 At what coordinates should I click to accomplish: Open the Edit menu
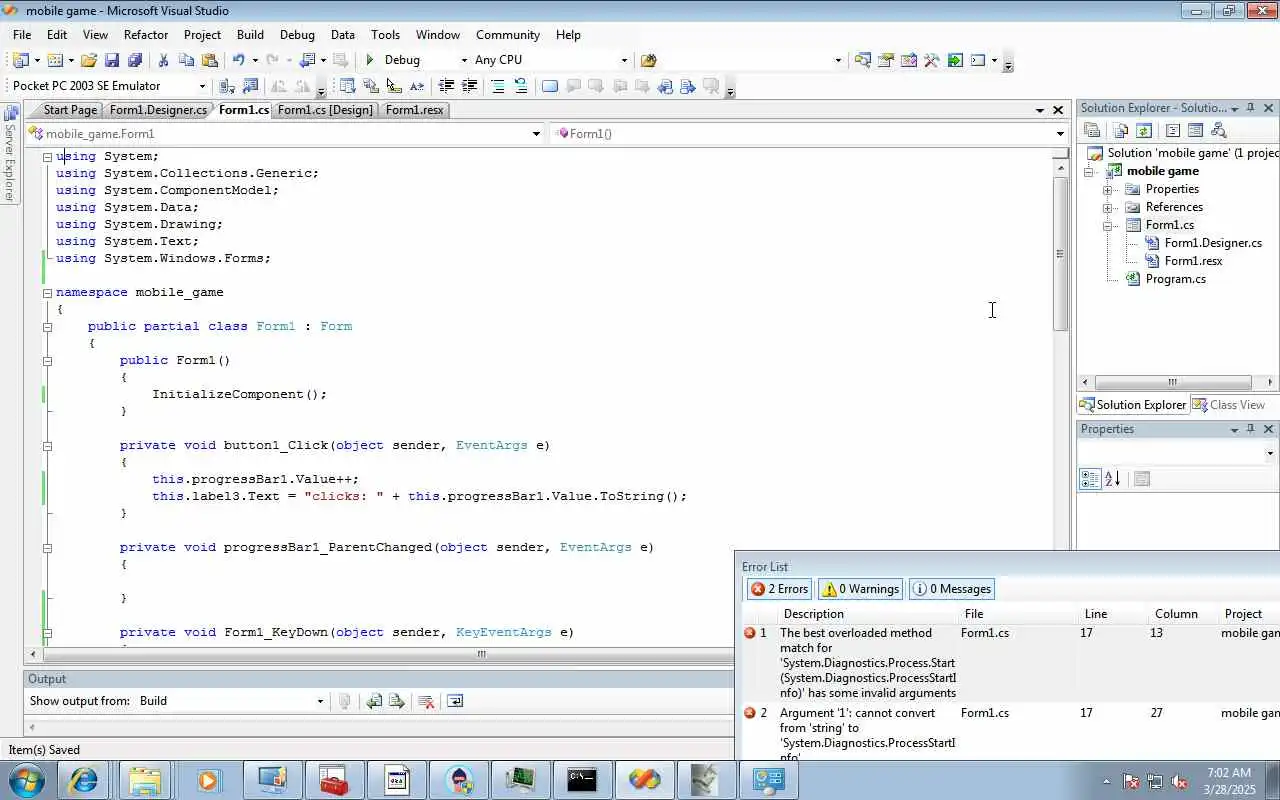pos(57,35)
